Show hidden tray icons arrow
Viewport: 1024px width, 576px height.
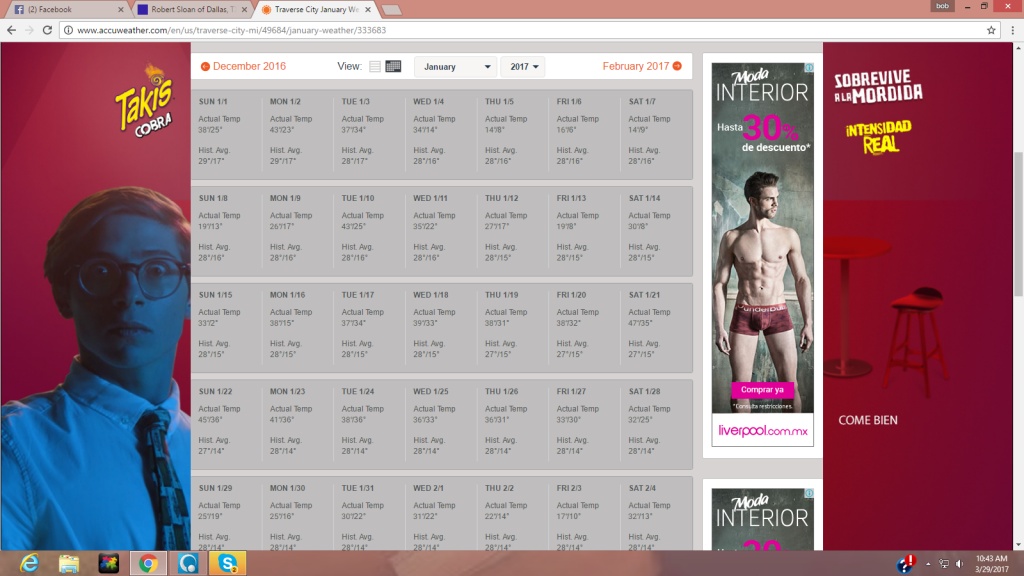(928, 564)
